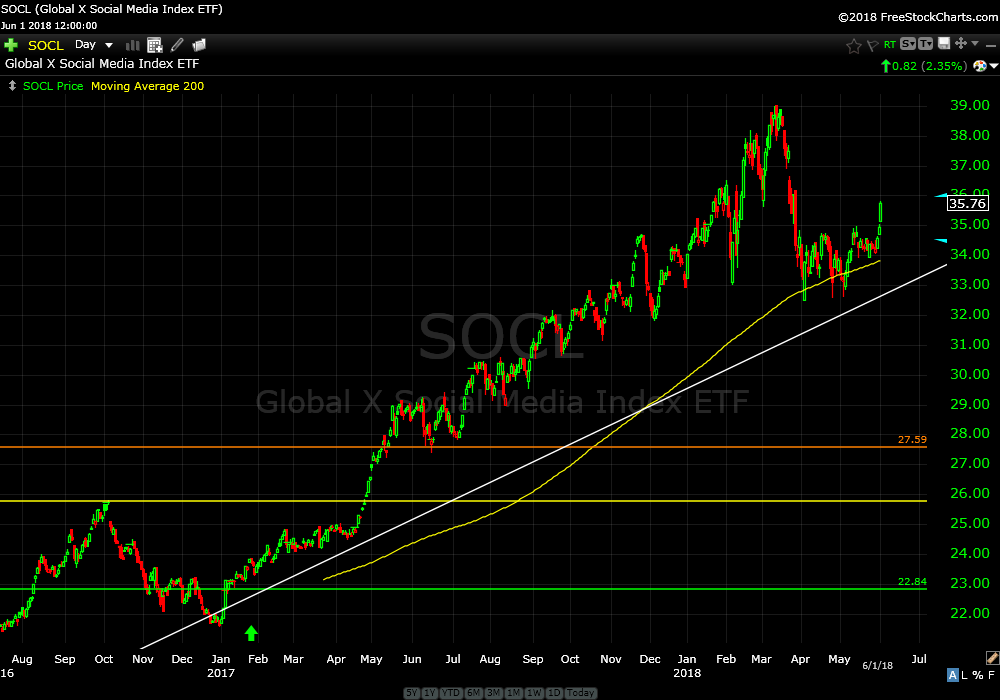
Task: Open the S dropdown button
Action: pos(908,44)
